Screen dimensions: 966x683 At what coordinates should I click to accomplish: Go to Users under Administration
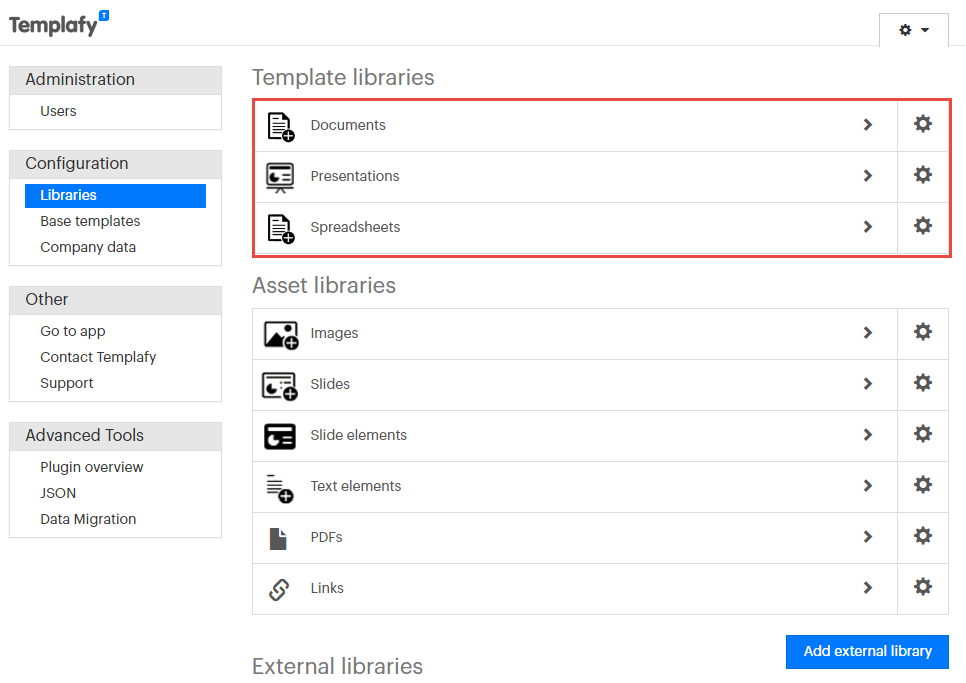(x=58, y=112)
